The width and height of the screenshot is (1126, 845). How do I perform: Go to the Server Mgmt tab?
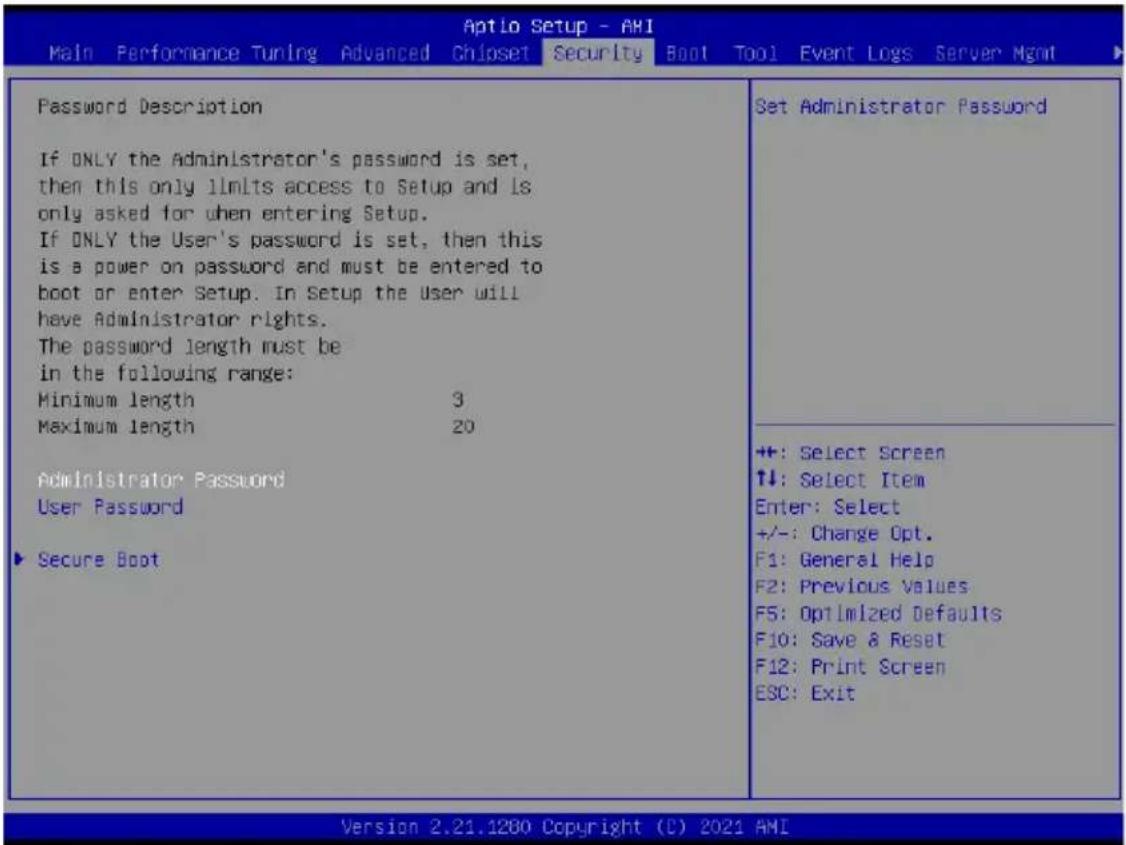pyautogui.click(x=995, y=53)
